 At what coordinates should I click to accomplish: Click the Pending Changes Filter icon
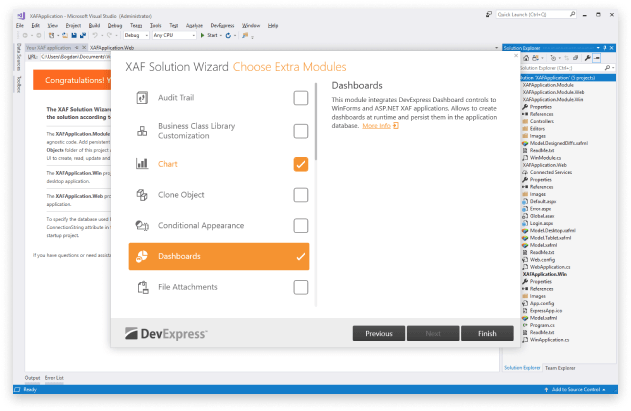pyautogui.click(x=553, y=58)
